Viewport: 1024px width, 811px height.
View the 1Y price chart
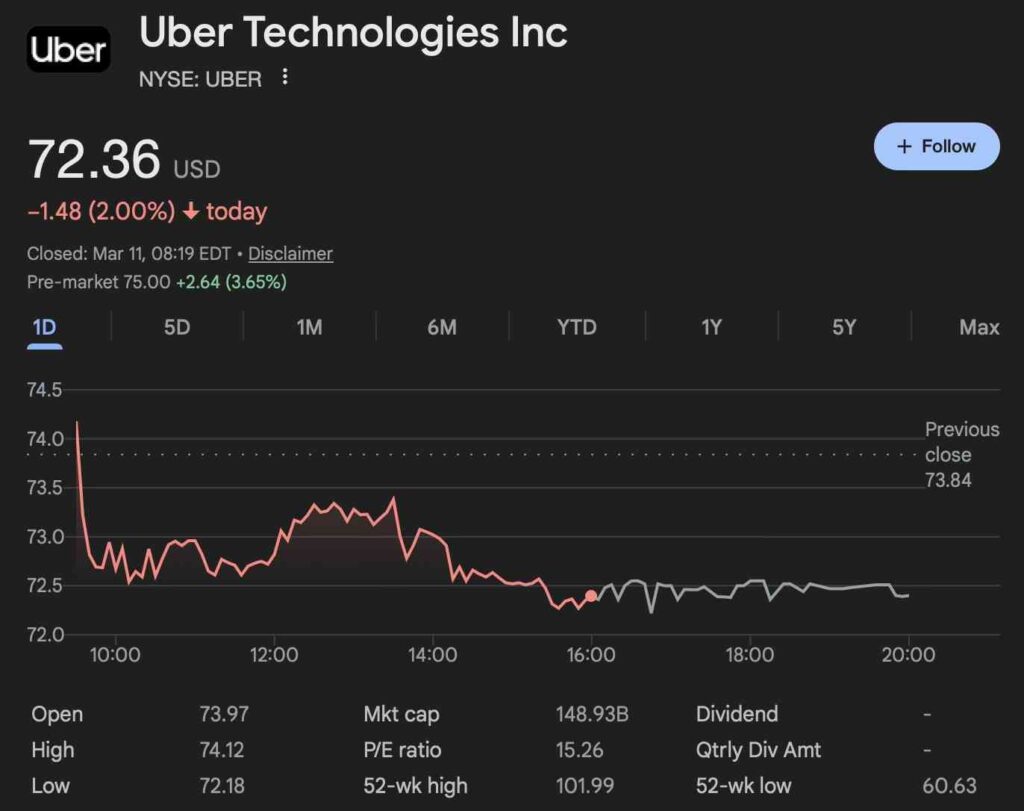pyautogui.click(x=711, y=327)
